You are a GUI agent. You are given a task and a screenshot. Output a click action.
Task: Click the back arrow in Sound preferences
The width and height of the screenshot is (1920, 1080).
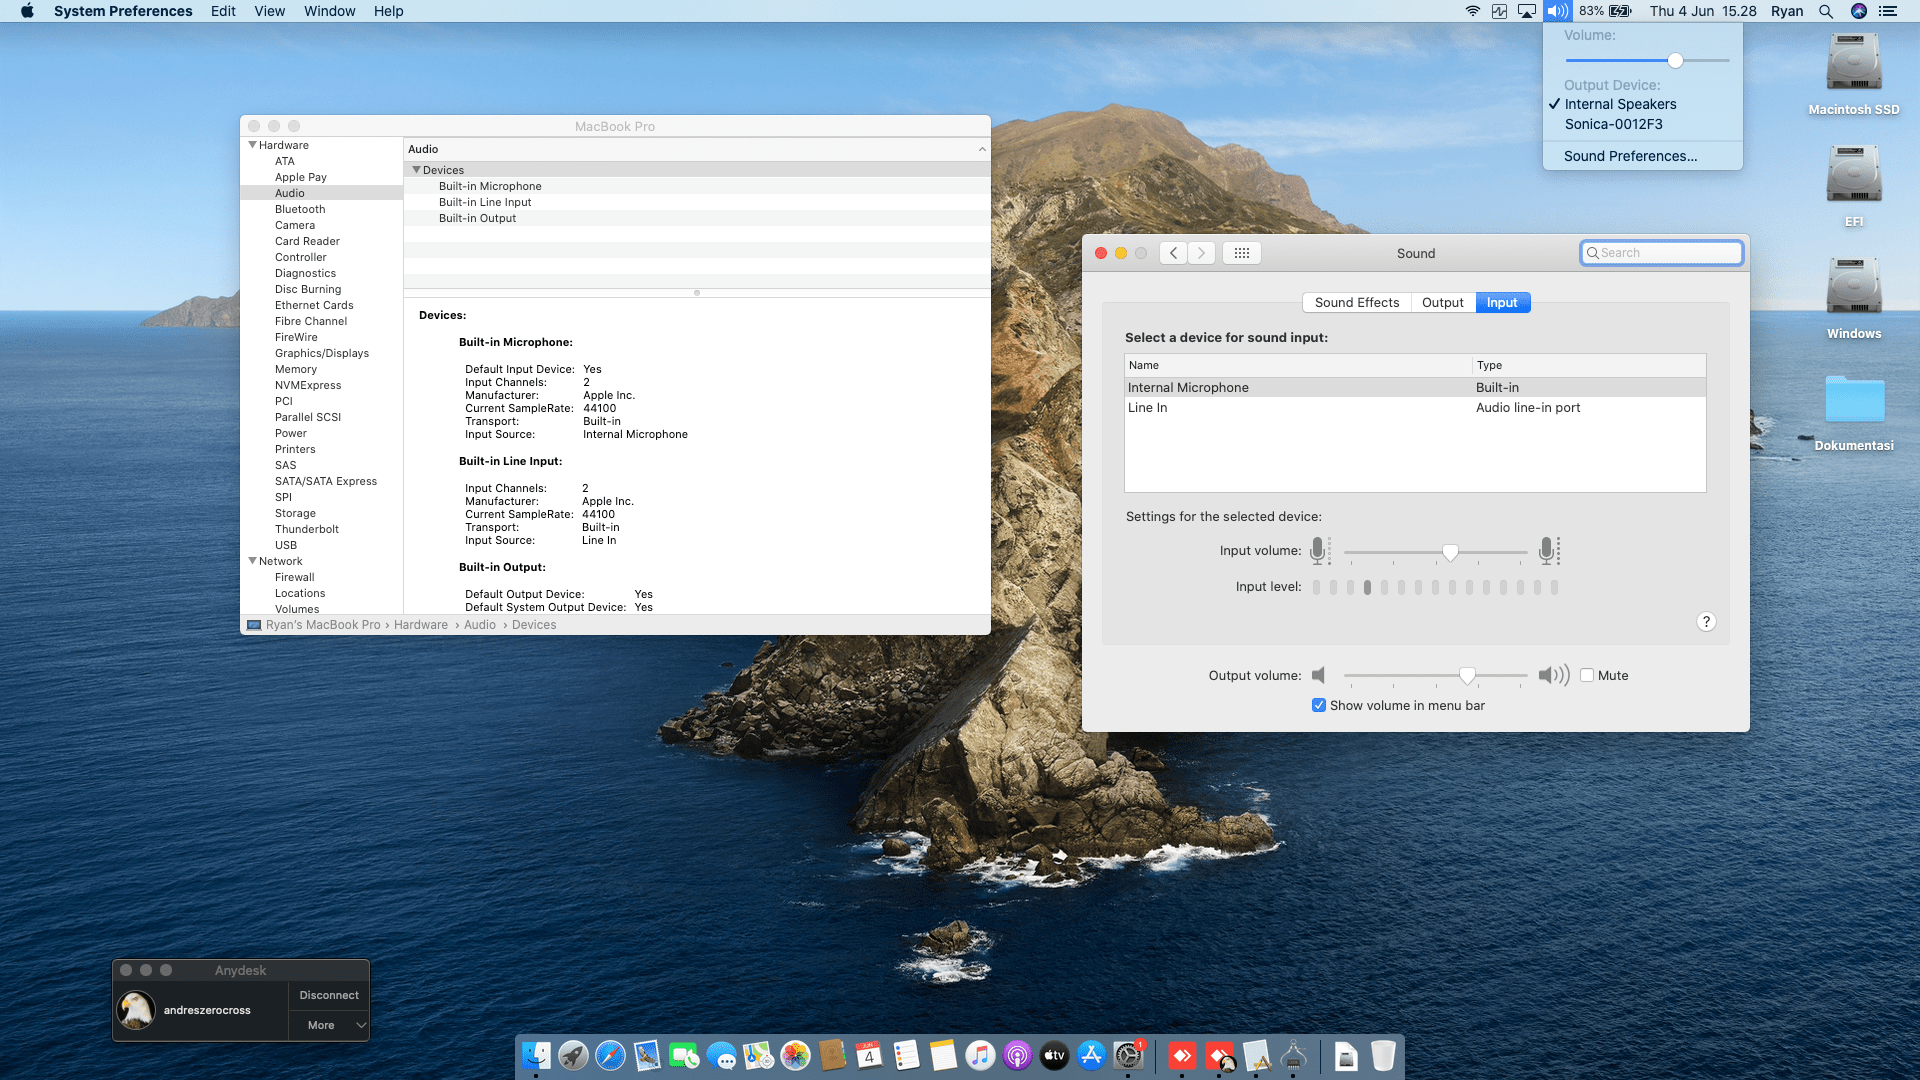1174,253
